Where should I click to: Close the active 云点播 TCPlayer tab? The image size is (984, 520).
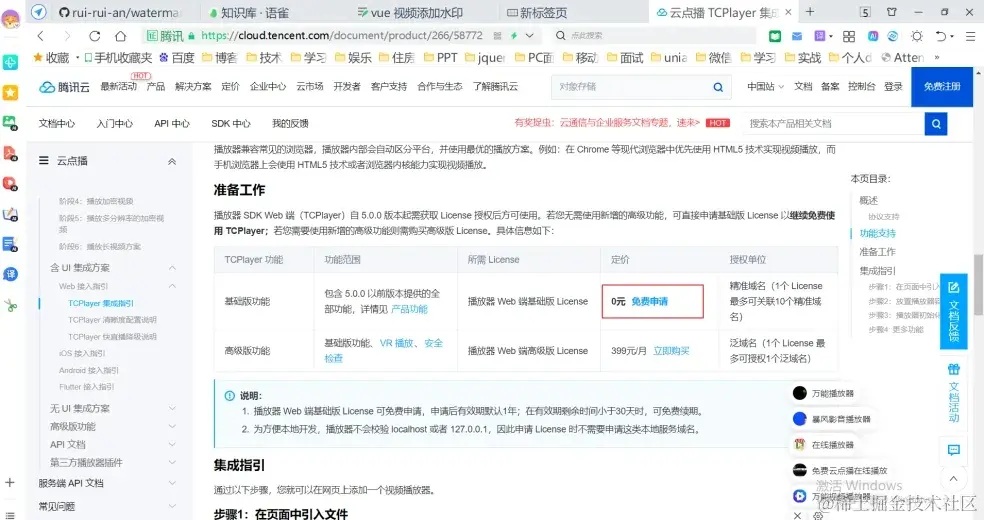click(x=788, y=12)
